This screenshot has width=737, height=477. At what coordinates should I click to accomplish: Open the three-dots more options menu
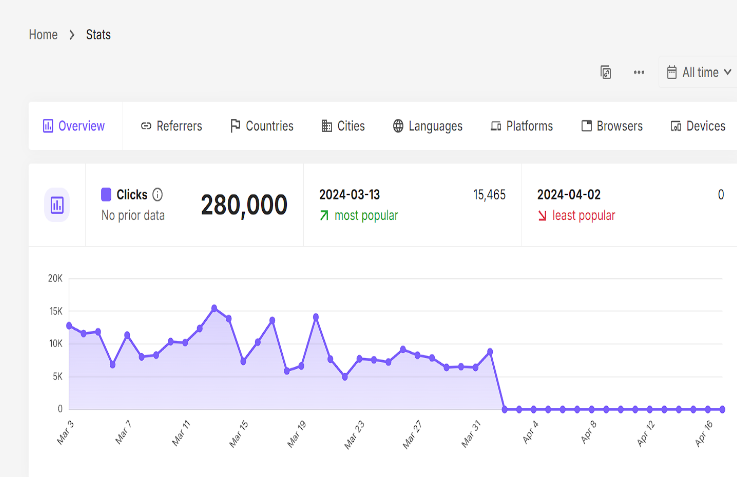[x=639, y=72]
